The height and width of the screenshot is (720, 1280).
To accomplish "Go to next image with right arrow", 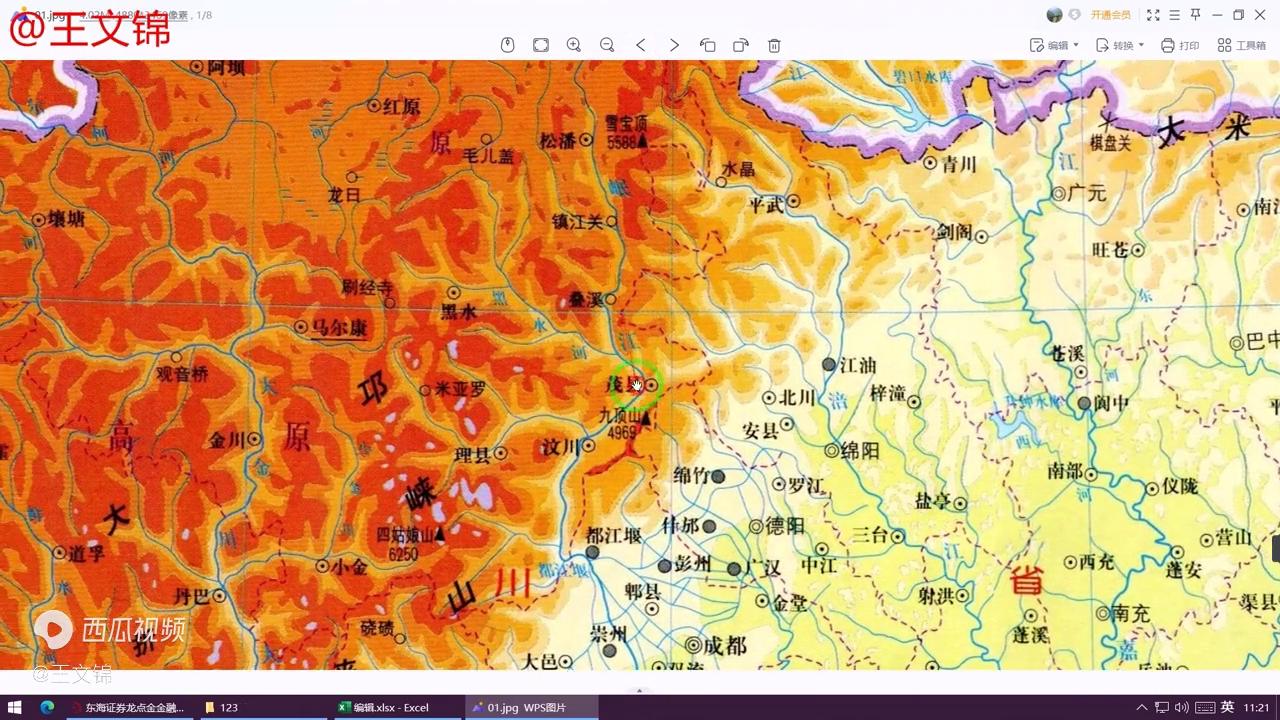I will click(674, 45).
